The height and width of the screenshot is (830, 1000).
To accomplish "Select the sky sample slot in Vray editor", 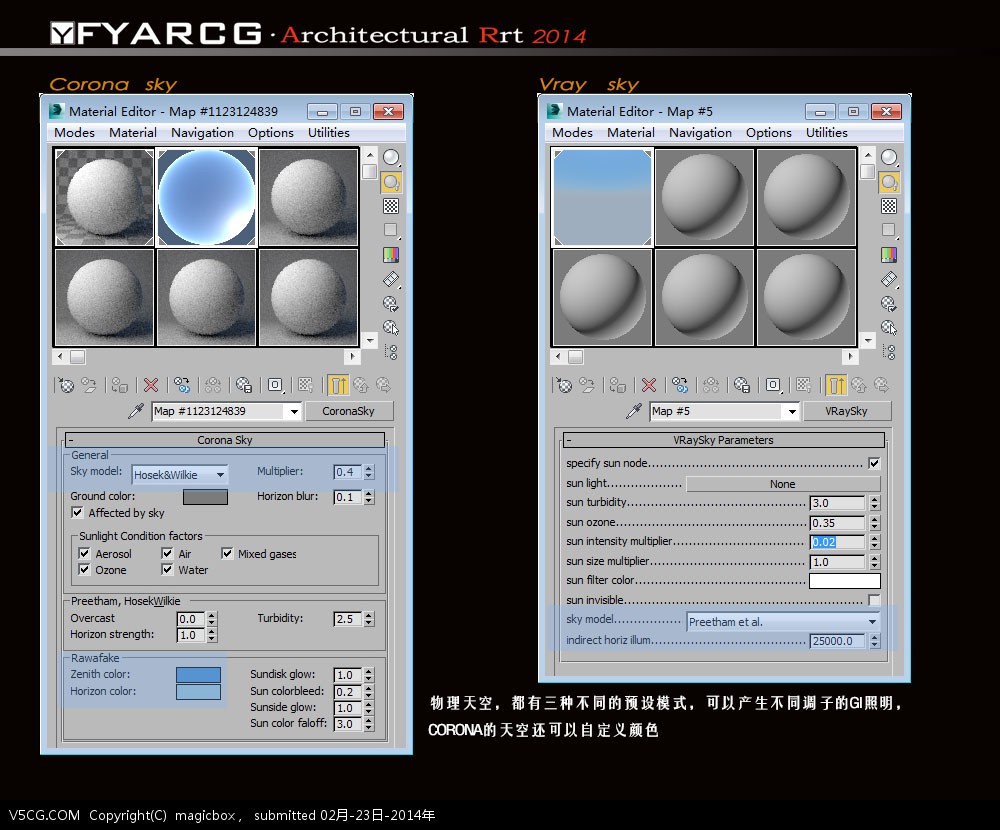I will (603, 197).
